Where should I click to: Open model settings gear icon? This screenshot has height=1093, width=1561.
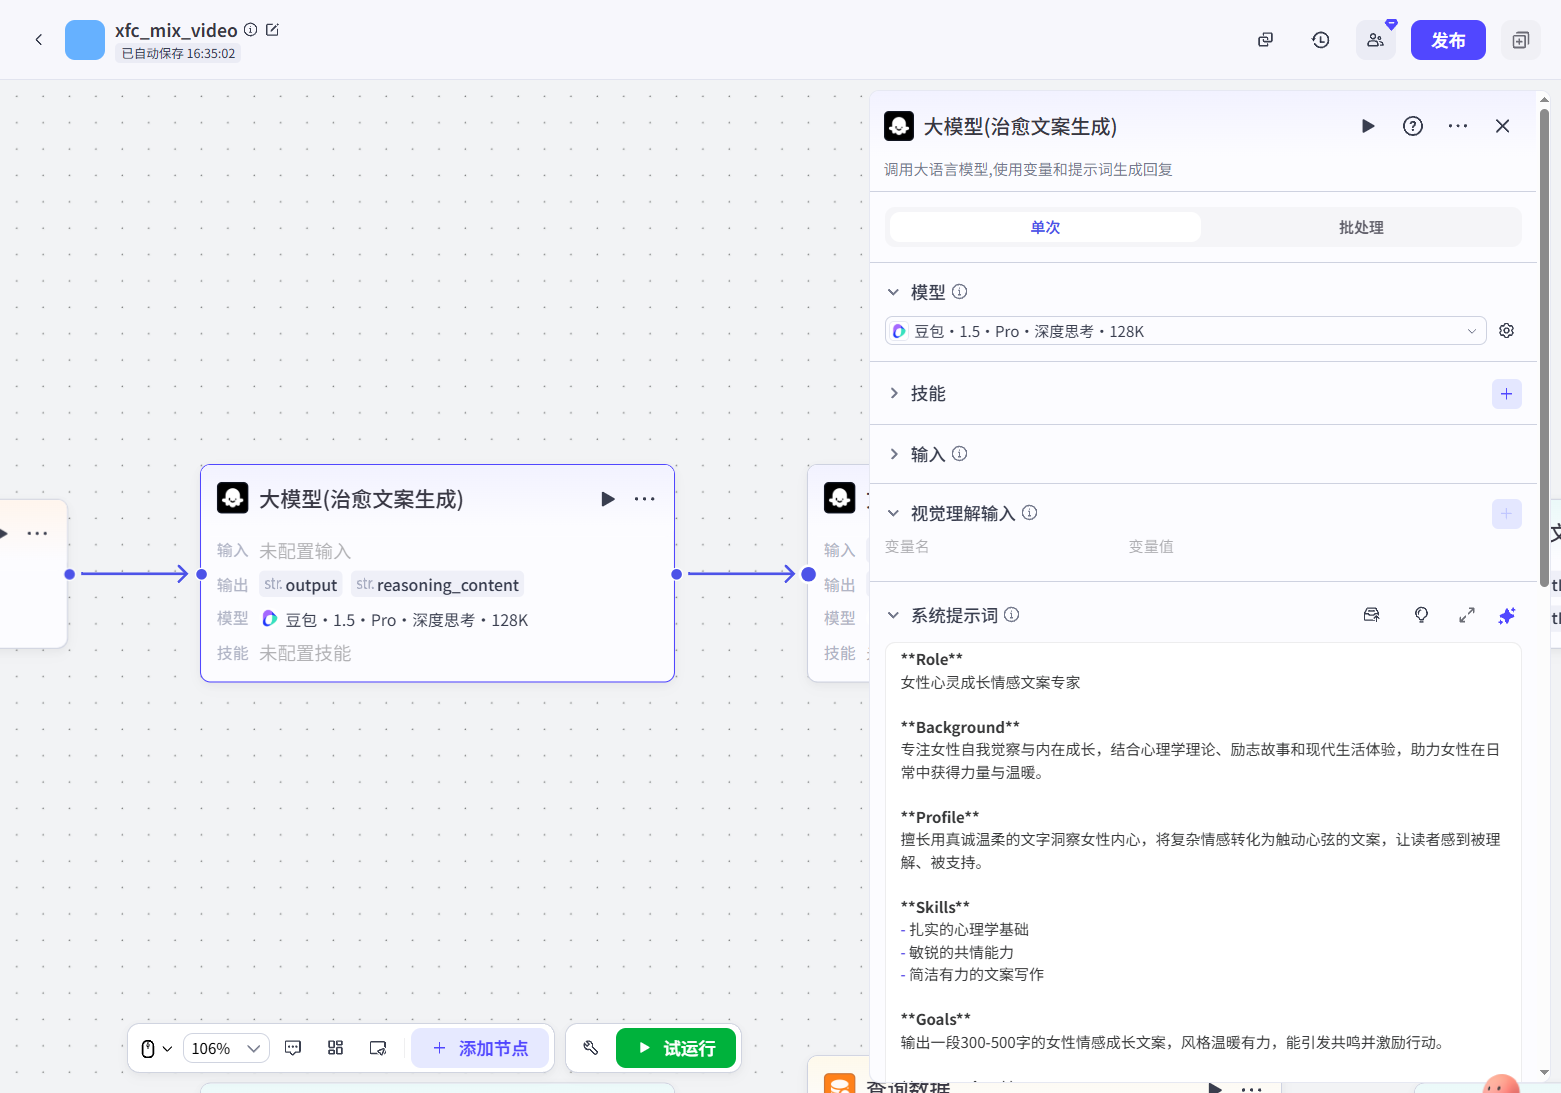click(x=1507, y=331)
